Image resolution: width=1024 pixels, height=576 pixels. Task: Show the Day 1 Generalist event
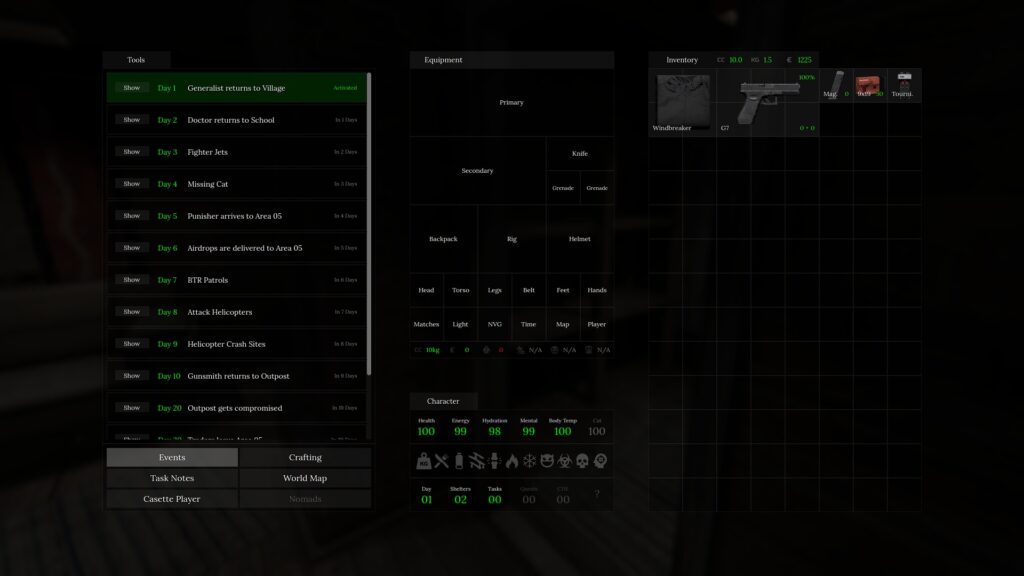click(131, 88)
